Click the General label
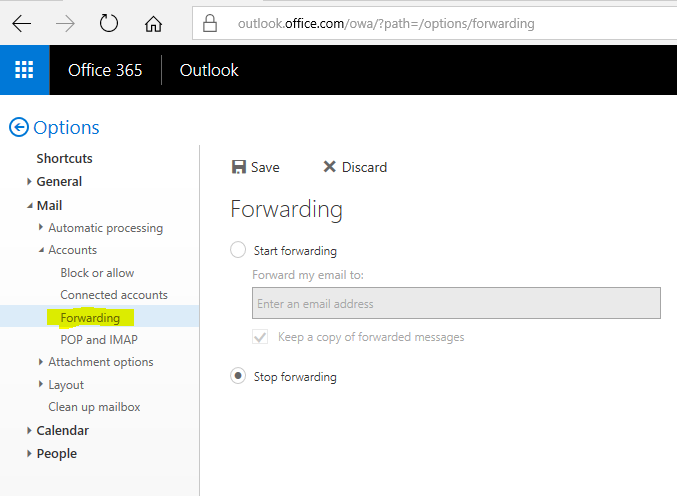The width and height of the screenshot is (677, 496). 59,182
